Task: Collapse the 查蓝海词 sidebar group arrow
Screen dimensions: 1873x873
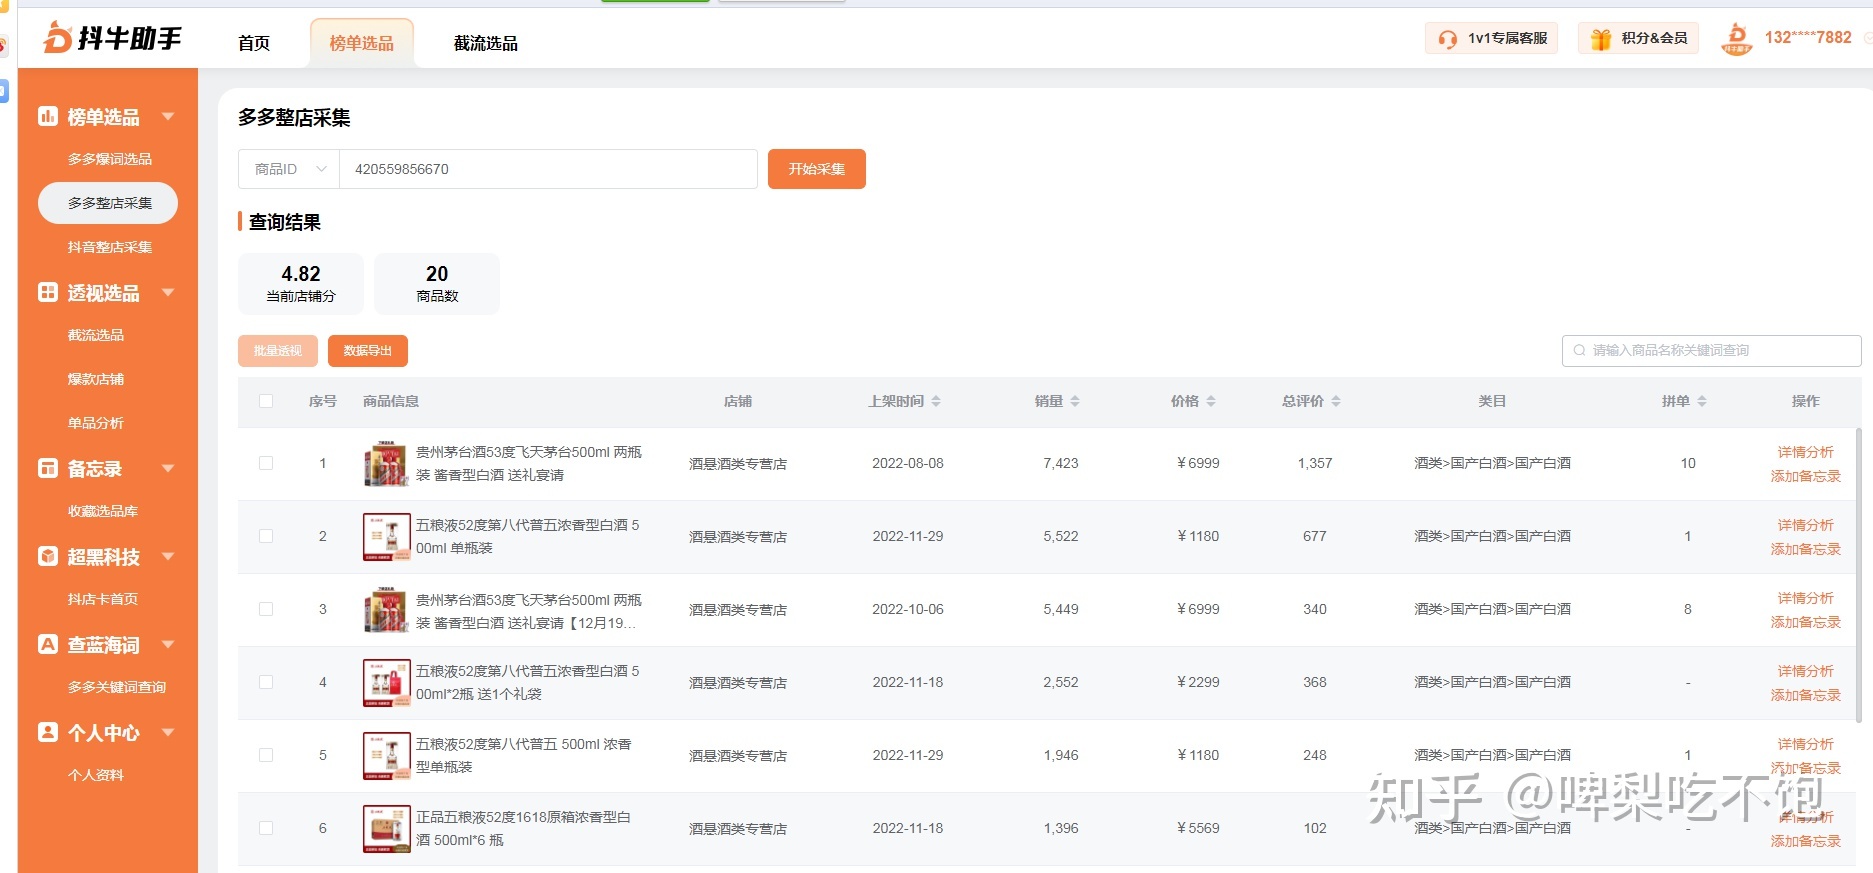Action: pos(168,644)
